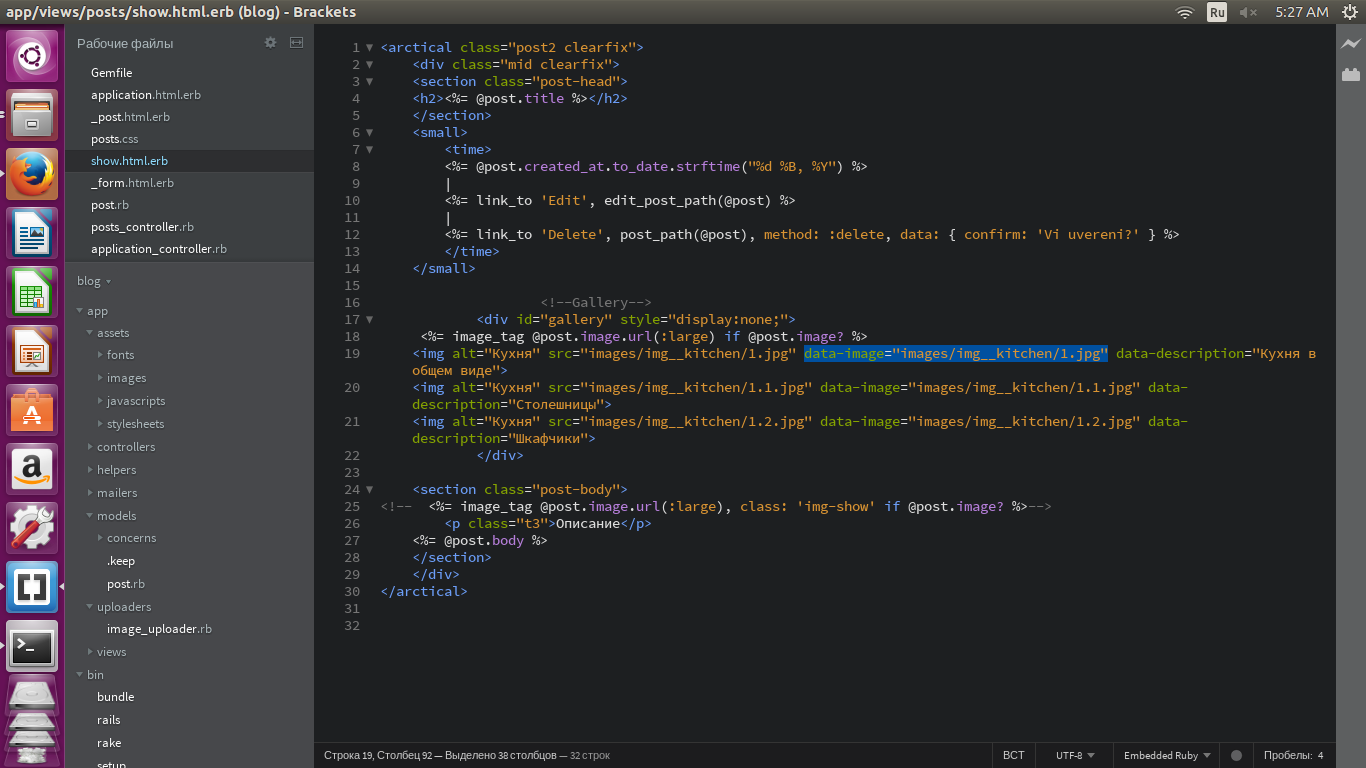Image resolution: width=1366 pixels, height=768 pixels.
Task: Collapse models folder
Action: point(90,516)
